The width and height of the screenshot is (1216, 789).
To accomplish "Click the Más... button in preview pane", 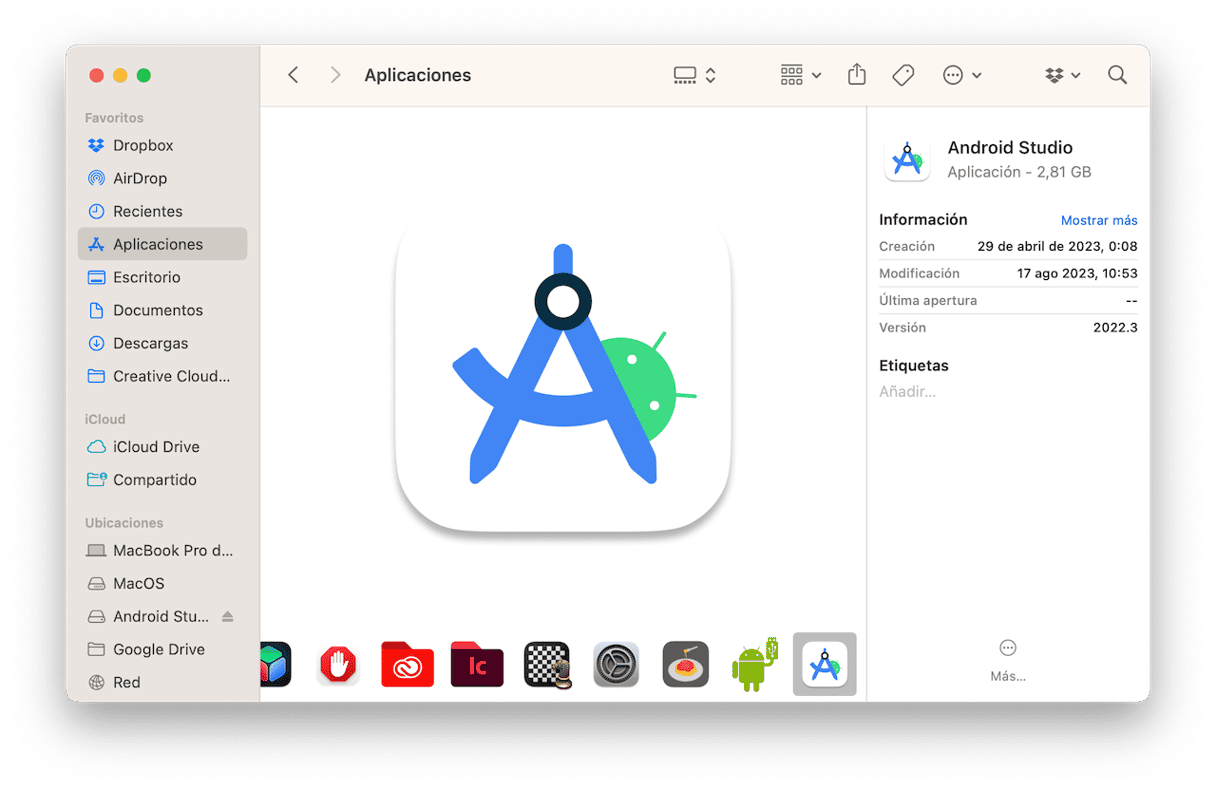I will click(1008, 660).
